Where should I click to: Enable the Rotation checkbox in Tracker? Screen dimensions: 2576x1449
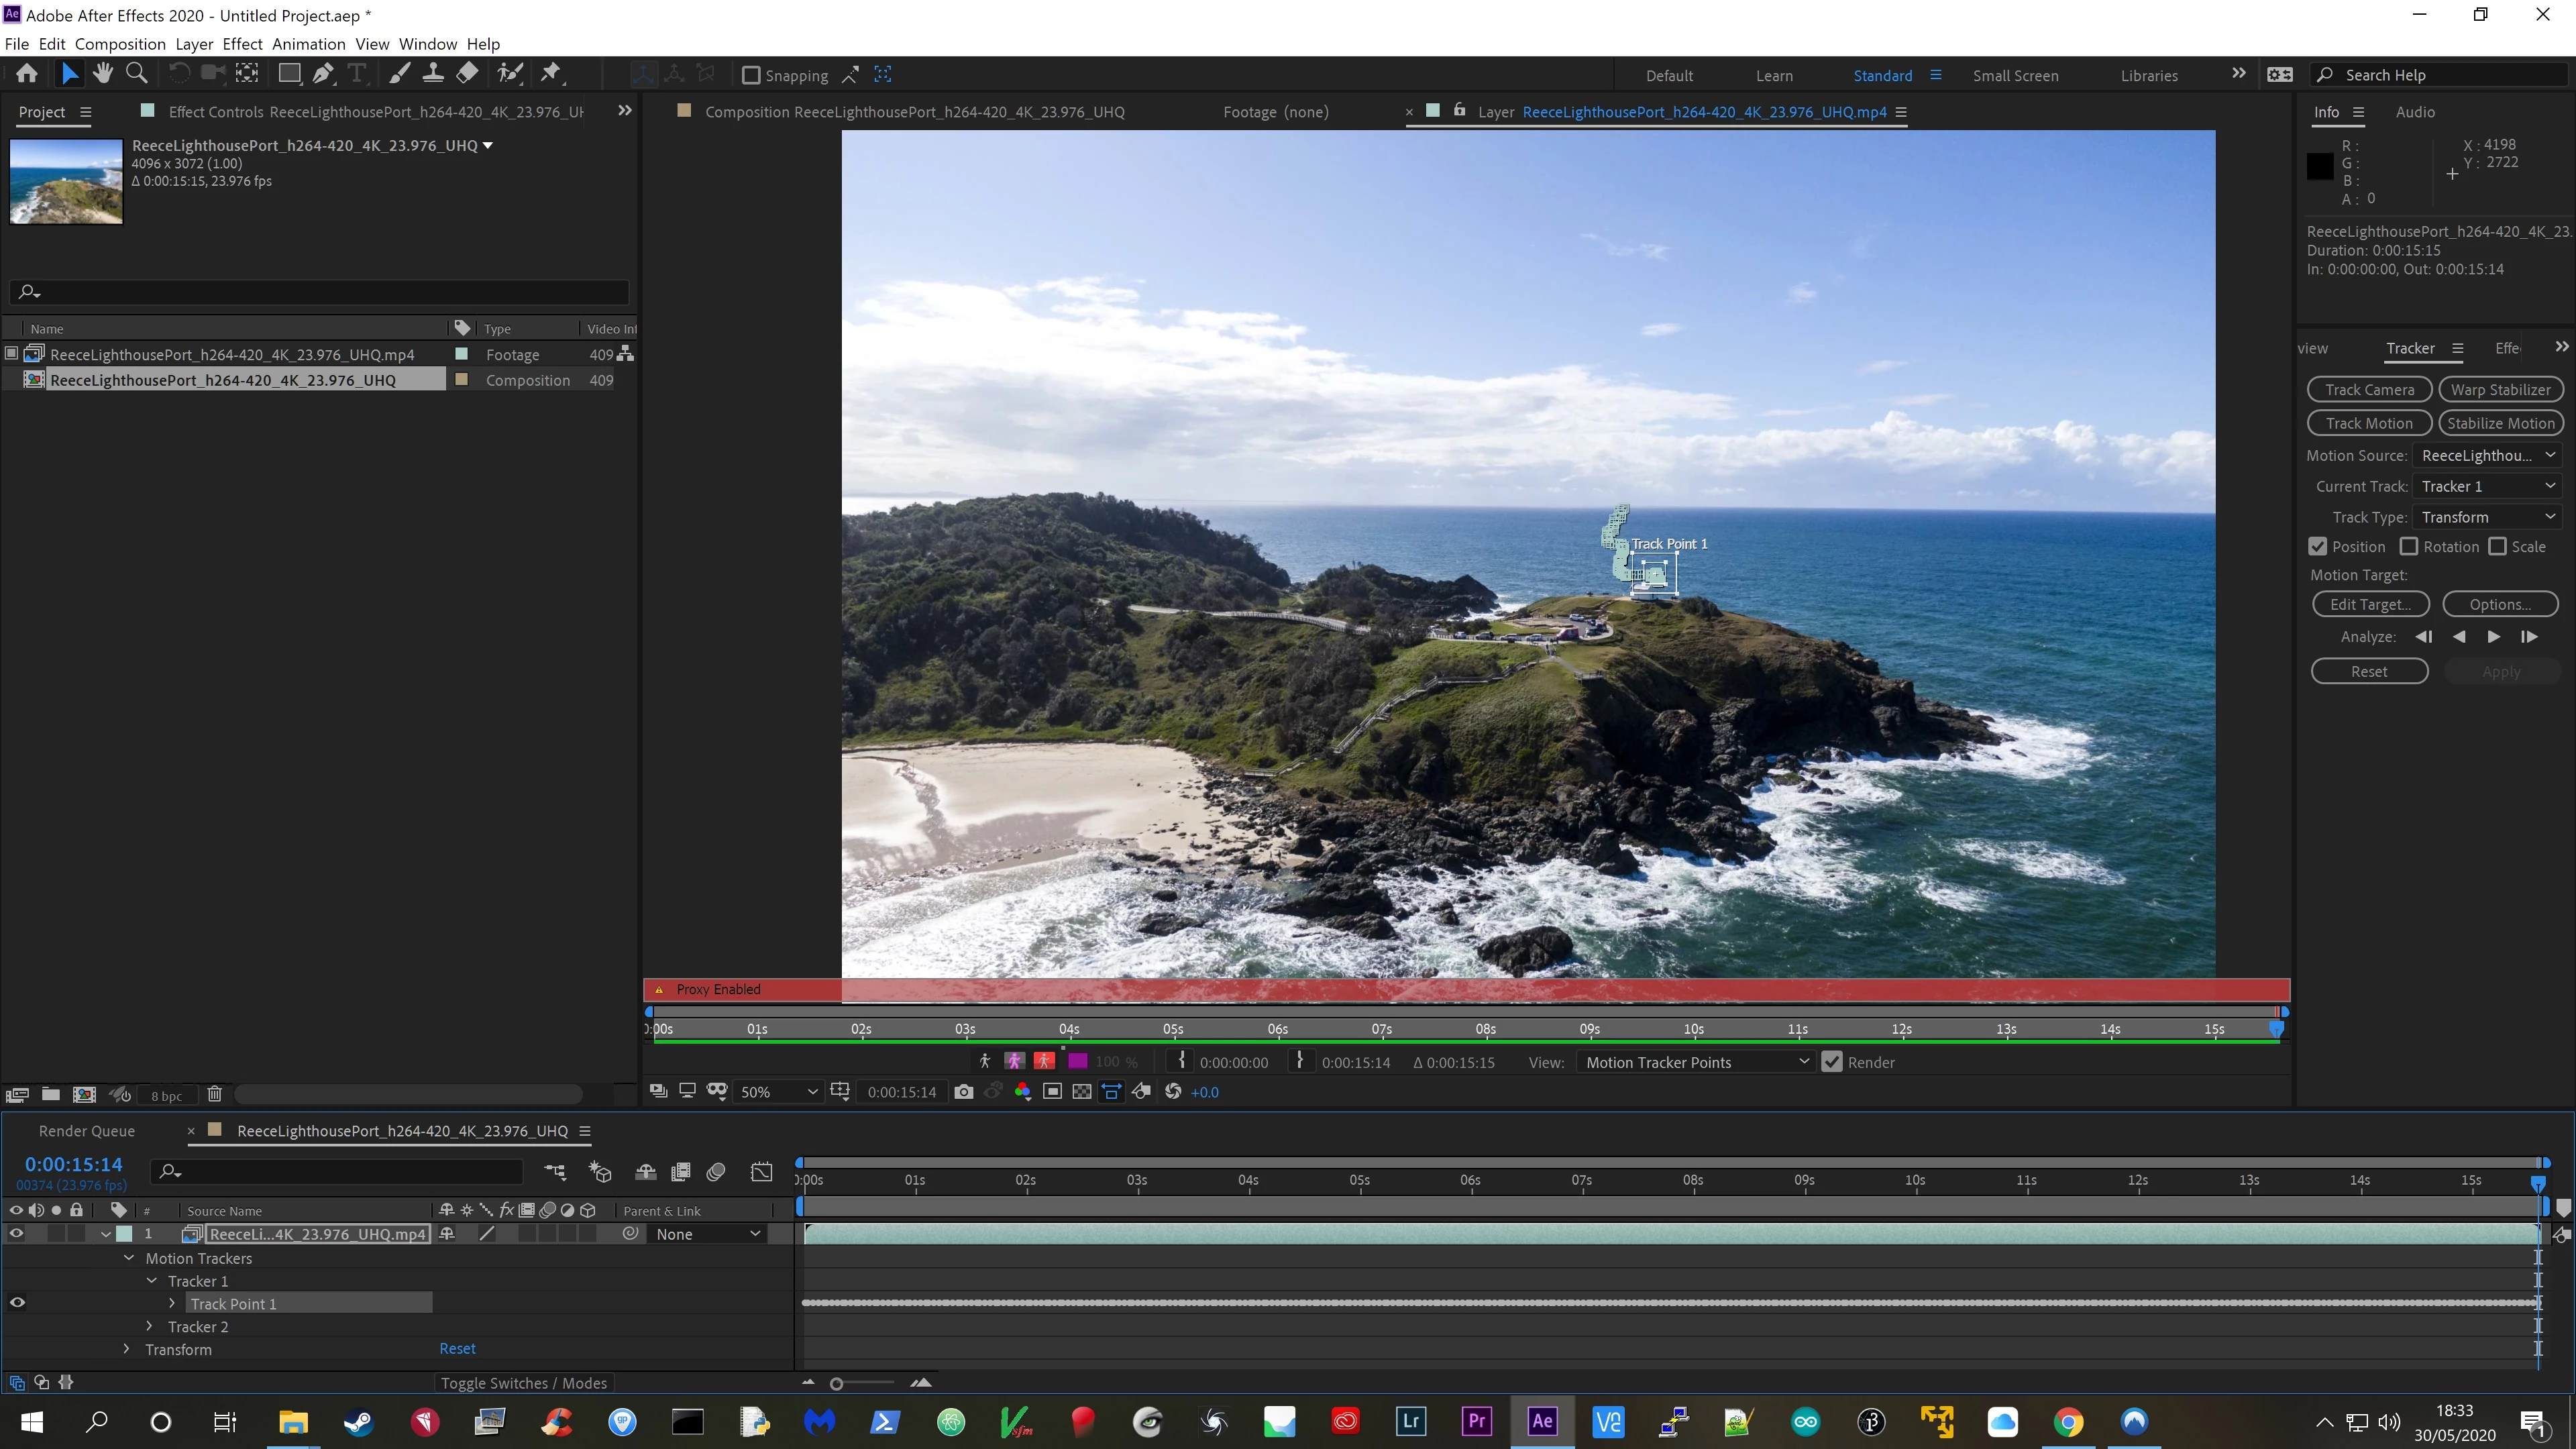click(x=2409, y=547)
